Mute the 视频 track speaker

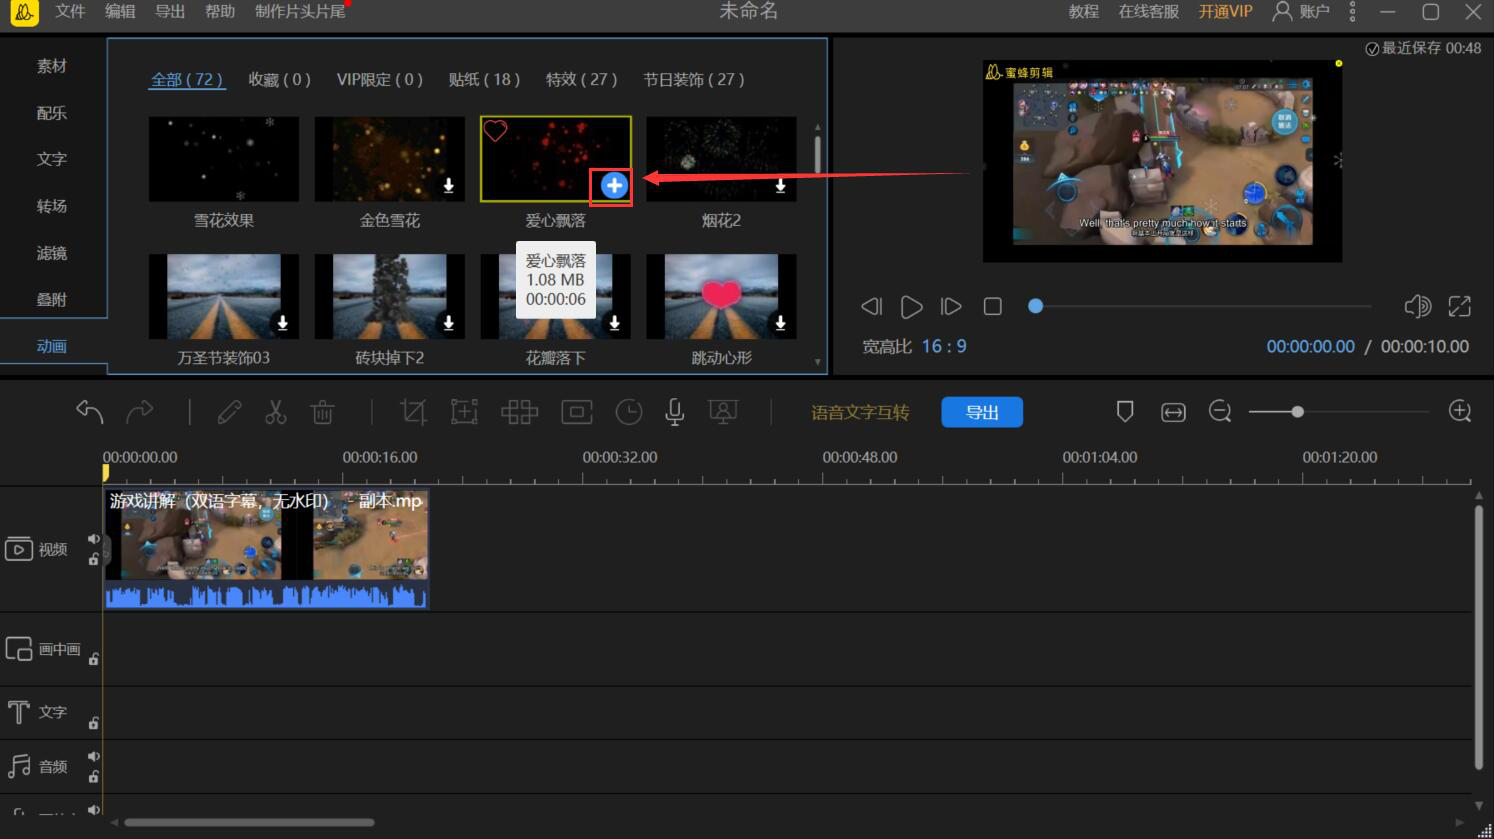click(93, 539)
